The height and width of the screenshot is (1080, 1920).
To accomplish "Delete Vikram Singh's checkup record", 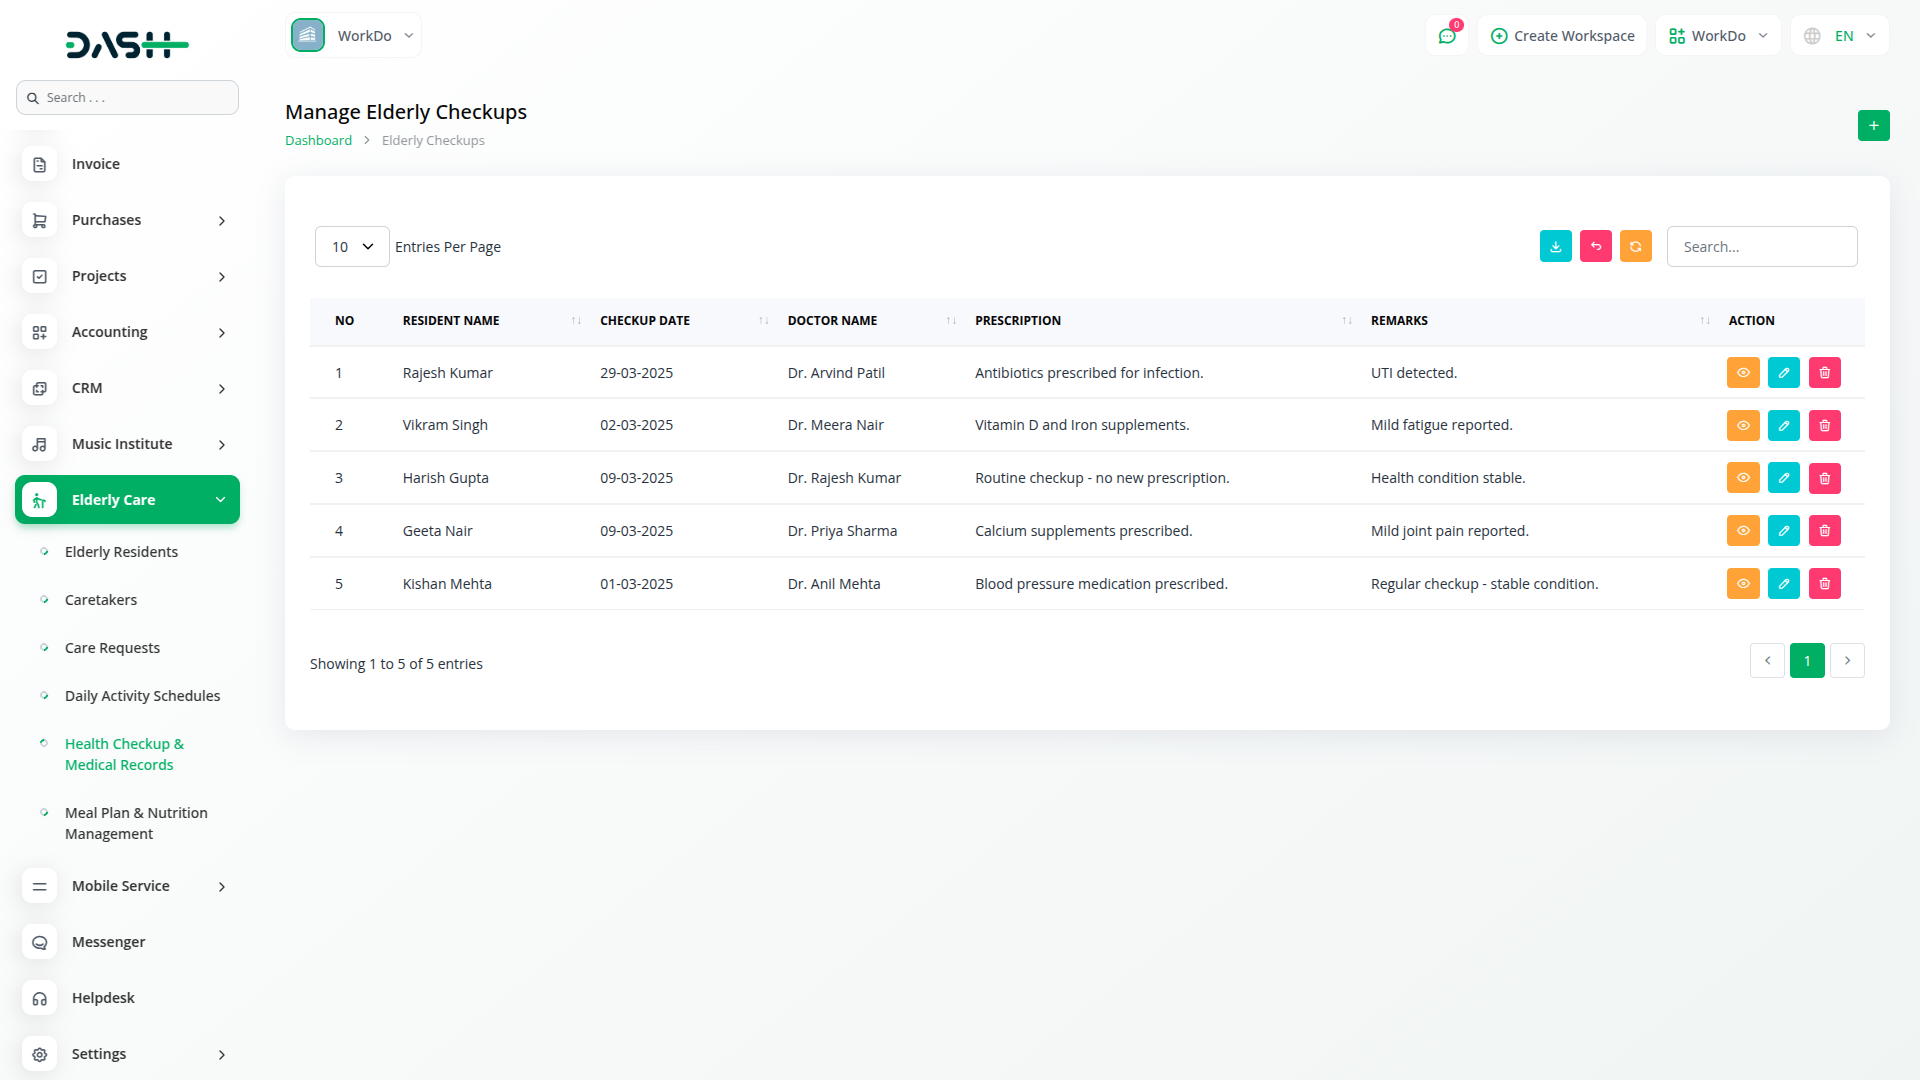I will point(1824,426).
